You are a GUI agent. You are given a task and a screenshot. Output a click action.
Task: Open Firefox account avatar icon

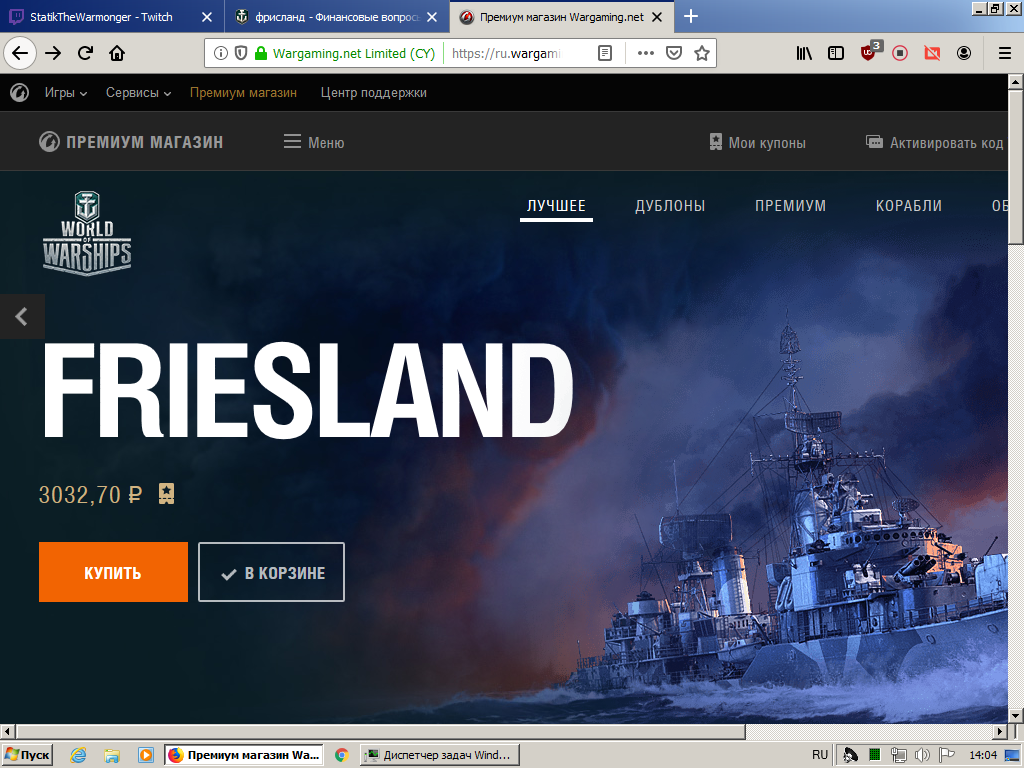click(x=964, y=53)
